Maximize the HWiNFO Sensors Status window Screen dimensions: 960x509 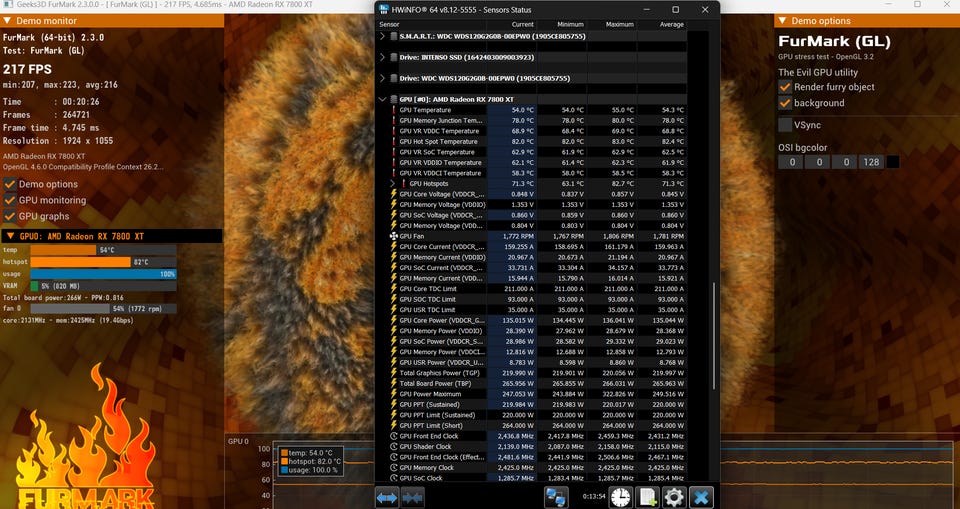(x=675, y=10)
